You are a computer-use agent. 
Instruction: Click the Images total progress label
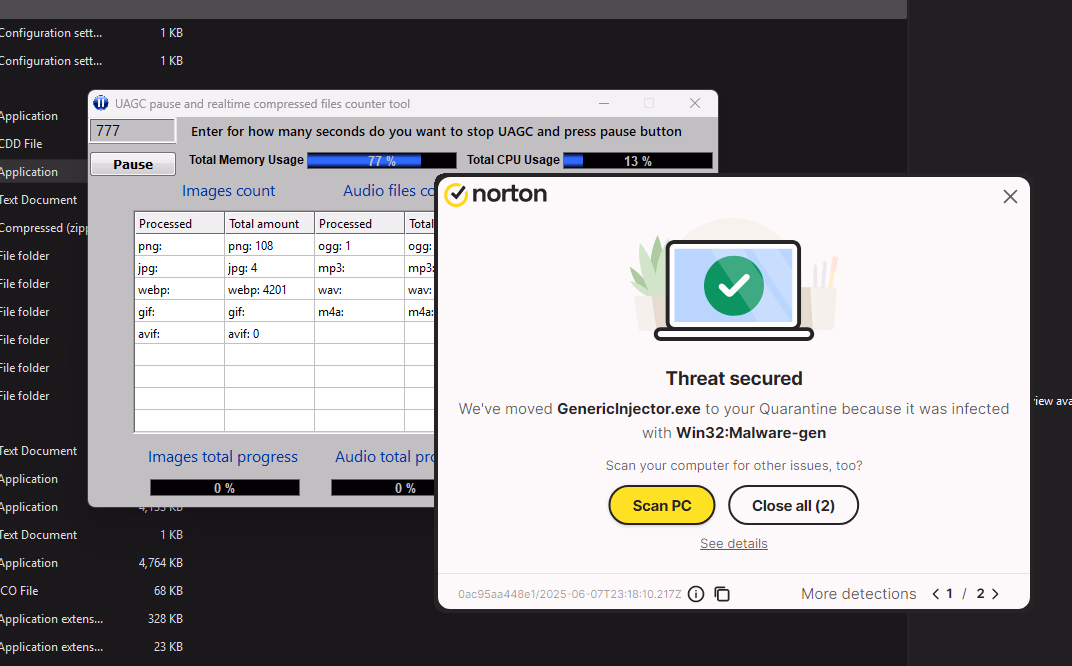point(223,457)
